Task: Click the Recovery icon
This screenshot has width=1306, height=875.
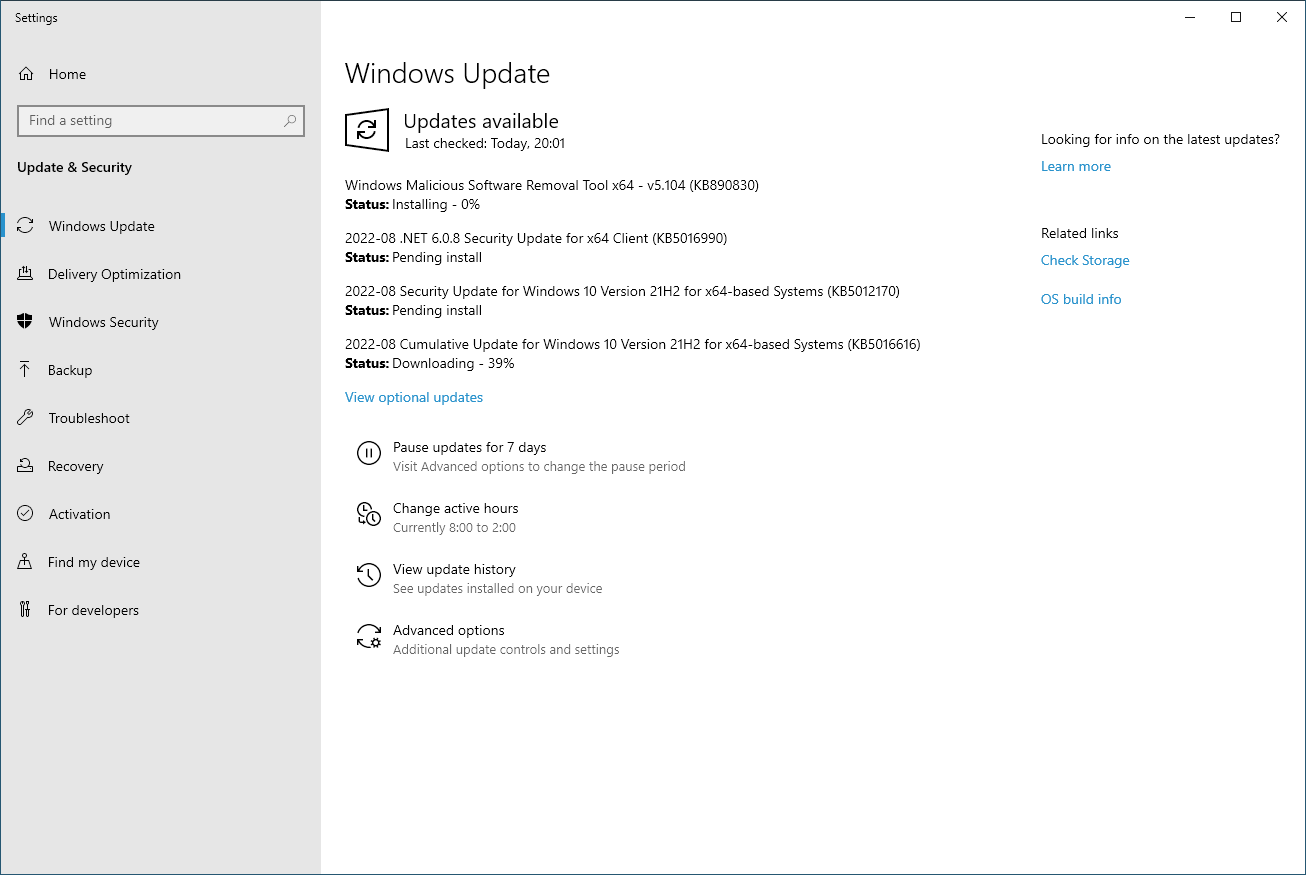Action: pyautogui.click(x=26, y=466)
